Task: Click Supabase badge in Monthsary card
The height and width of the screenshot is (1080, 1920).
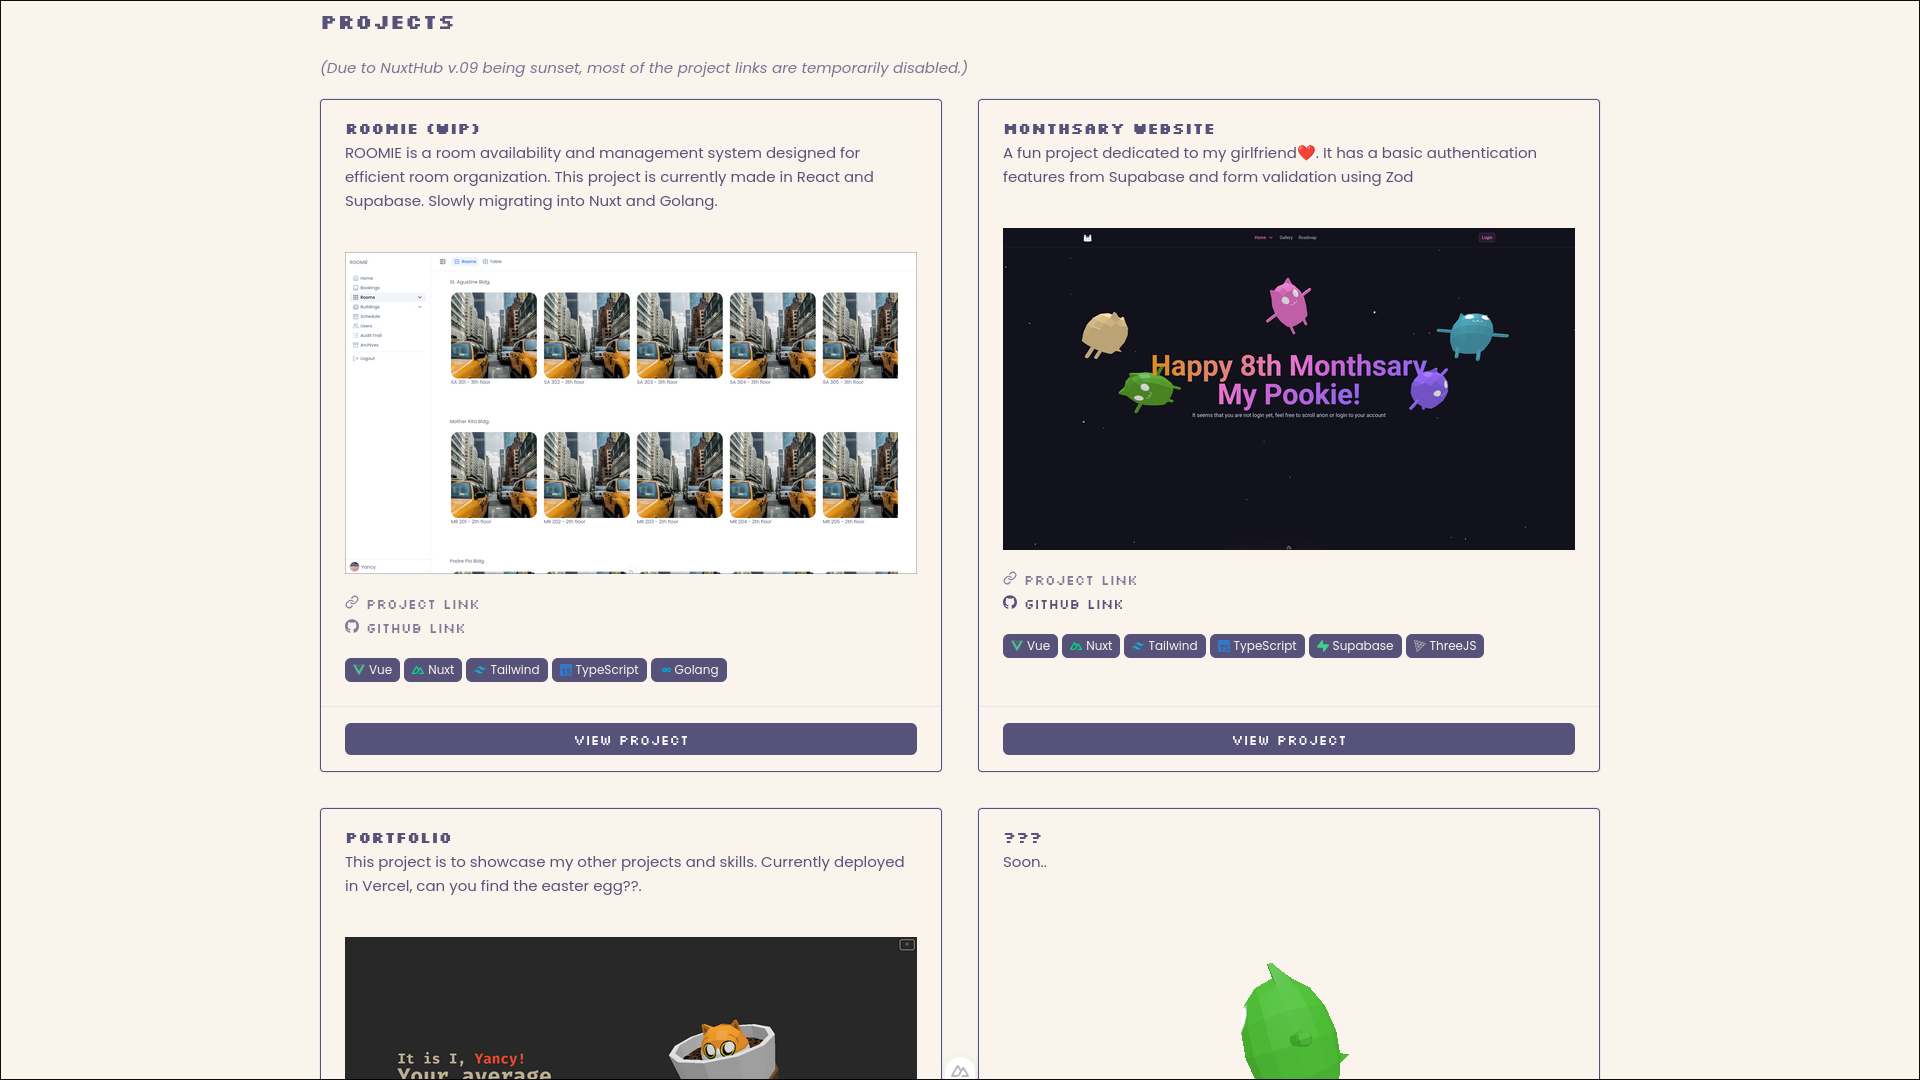Action: point(1354,646)
